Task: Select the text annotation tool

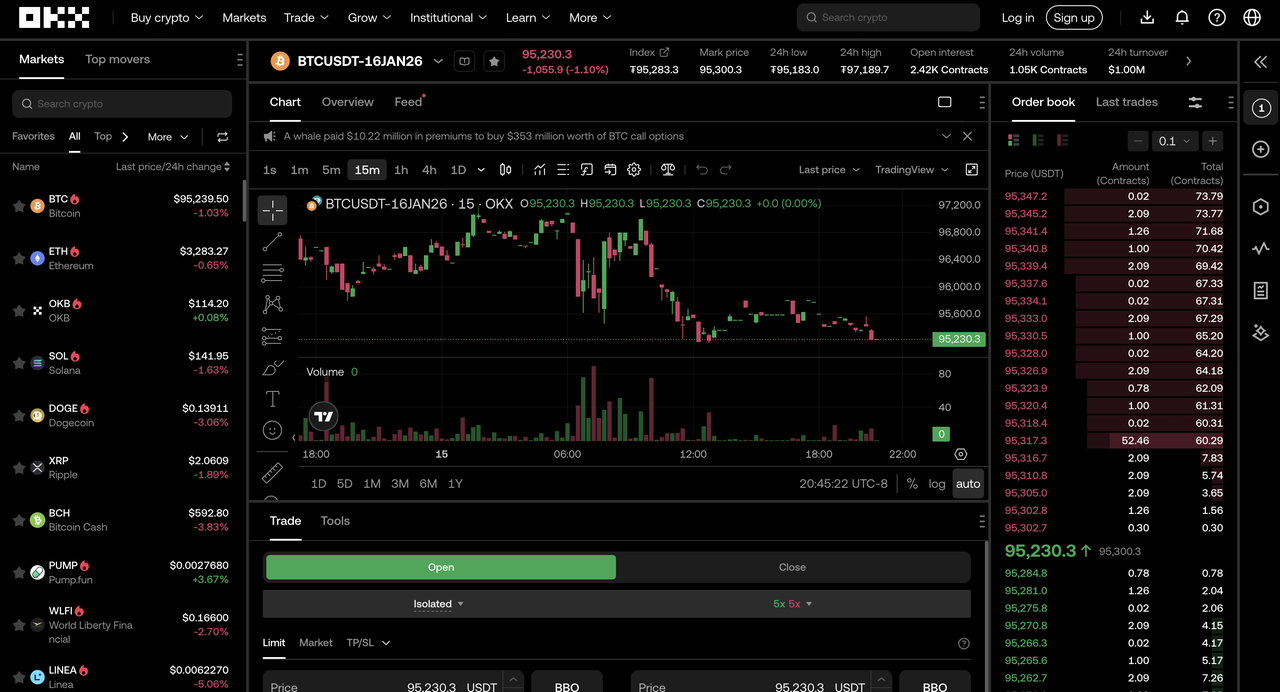Action: [x=272, y=399]
